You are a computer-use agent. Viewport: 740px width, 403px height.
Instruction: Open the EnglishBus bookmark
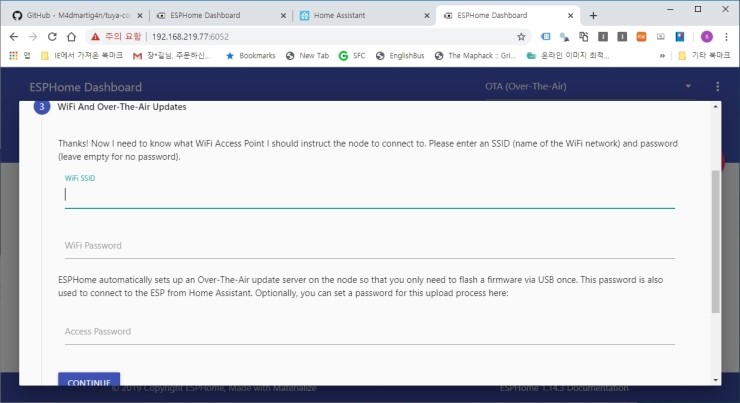[400, 56]
